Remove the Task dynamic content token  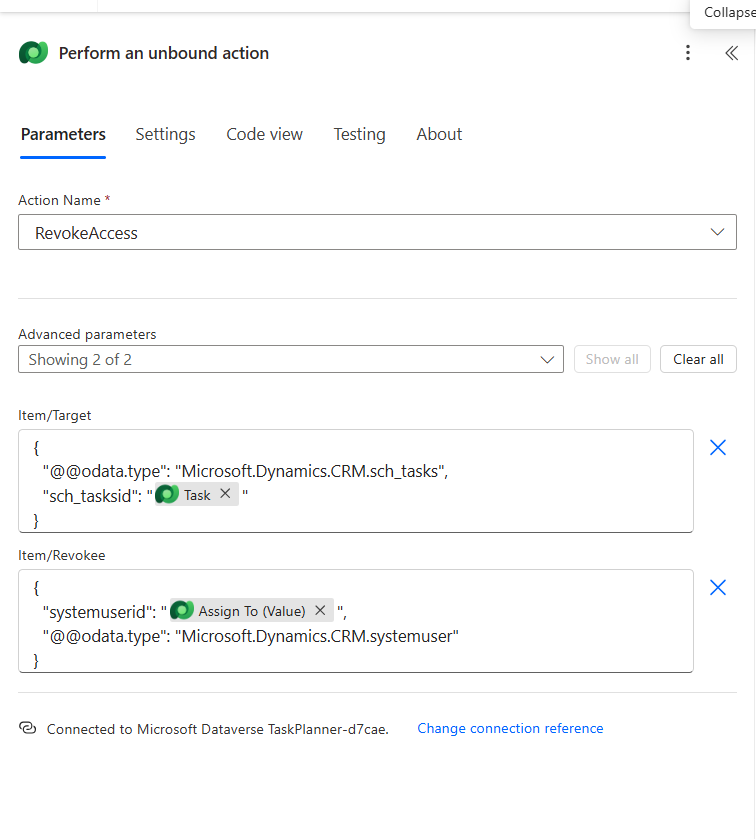tap(225, 494)
